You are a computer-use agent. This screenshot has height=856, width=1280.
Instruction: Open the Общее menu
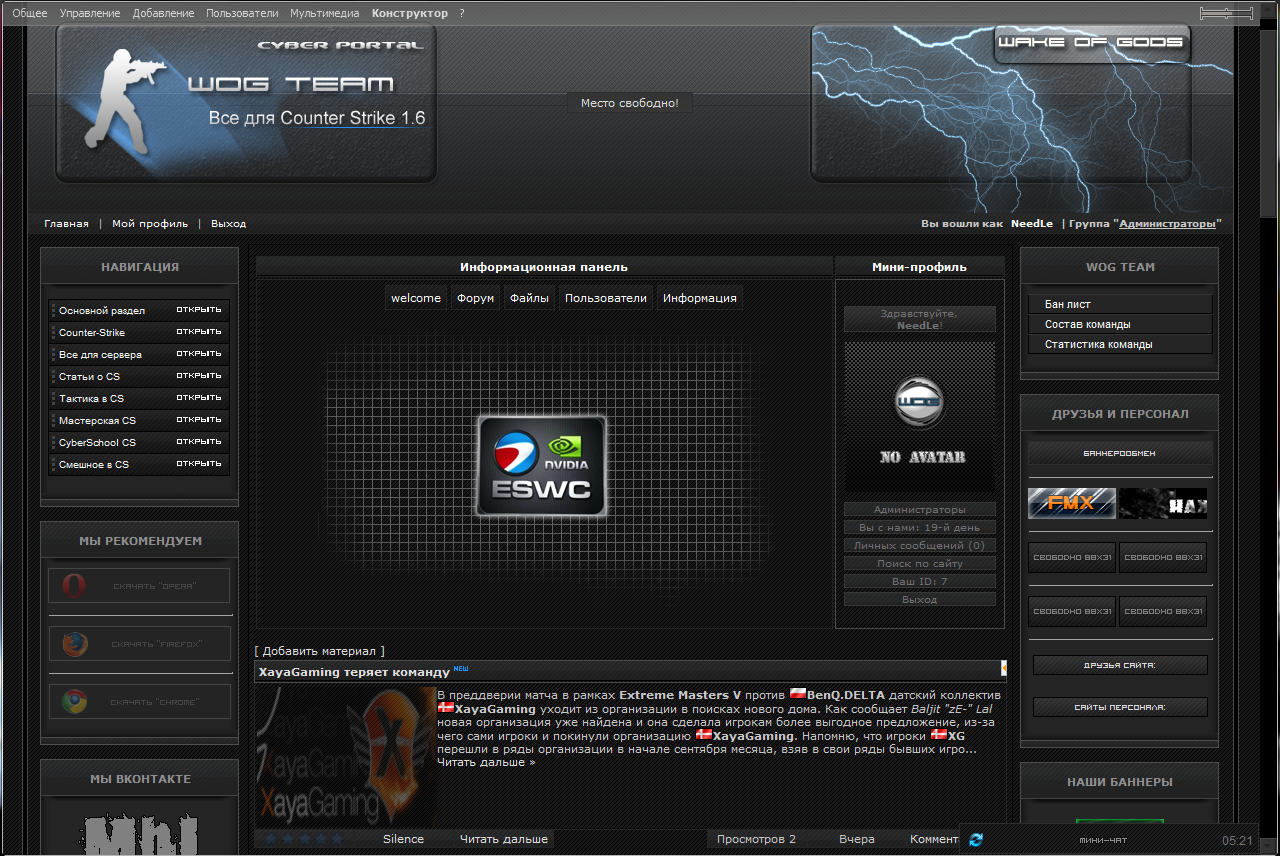click(30, 13)
